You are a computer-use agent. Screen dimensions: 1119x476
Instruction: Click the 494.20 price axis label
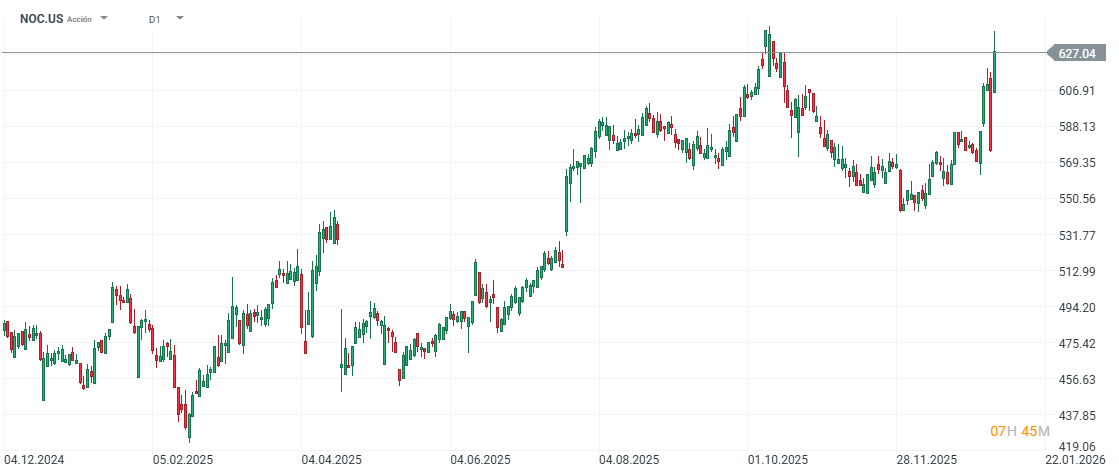[x=1078, y=307]
